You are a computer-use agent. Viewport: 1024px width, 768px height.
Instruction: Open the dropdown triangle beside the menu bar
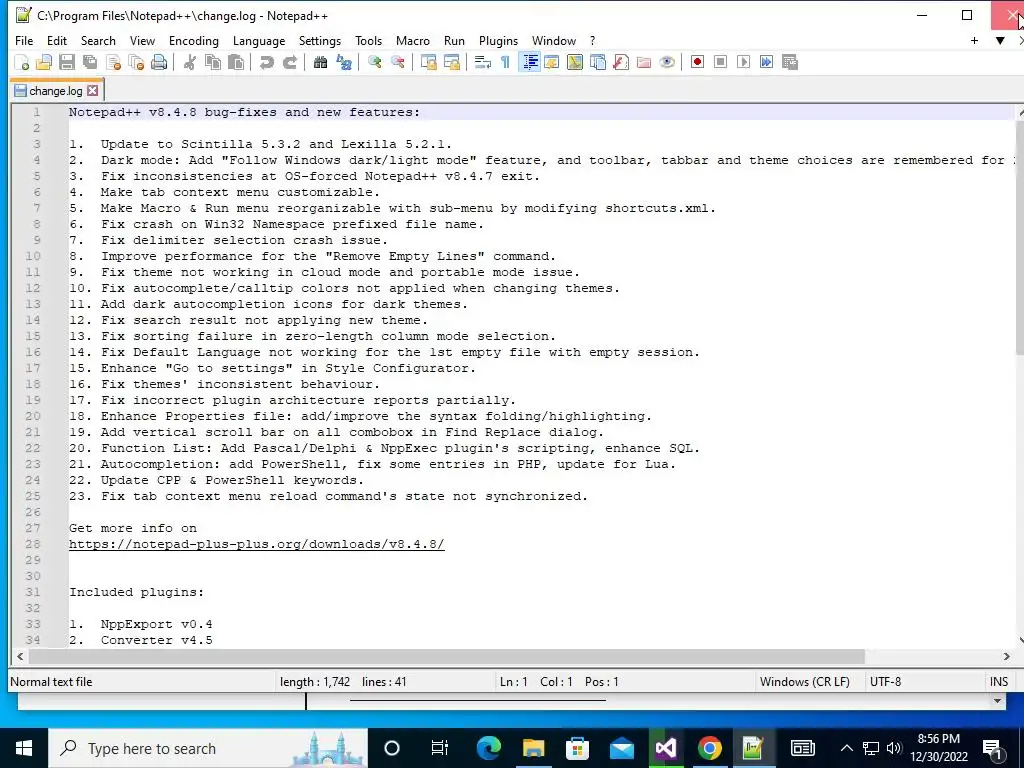(x=1000, y=40)
